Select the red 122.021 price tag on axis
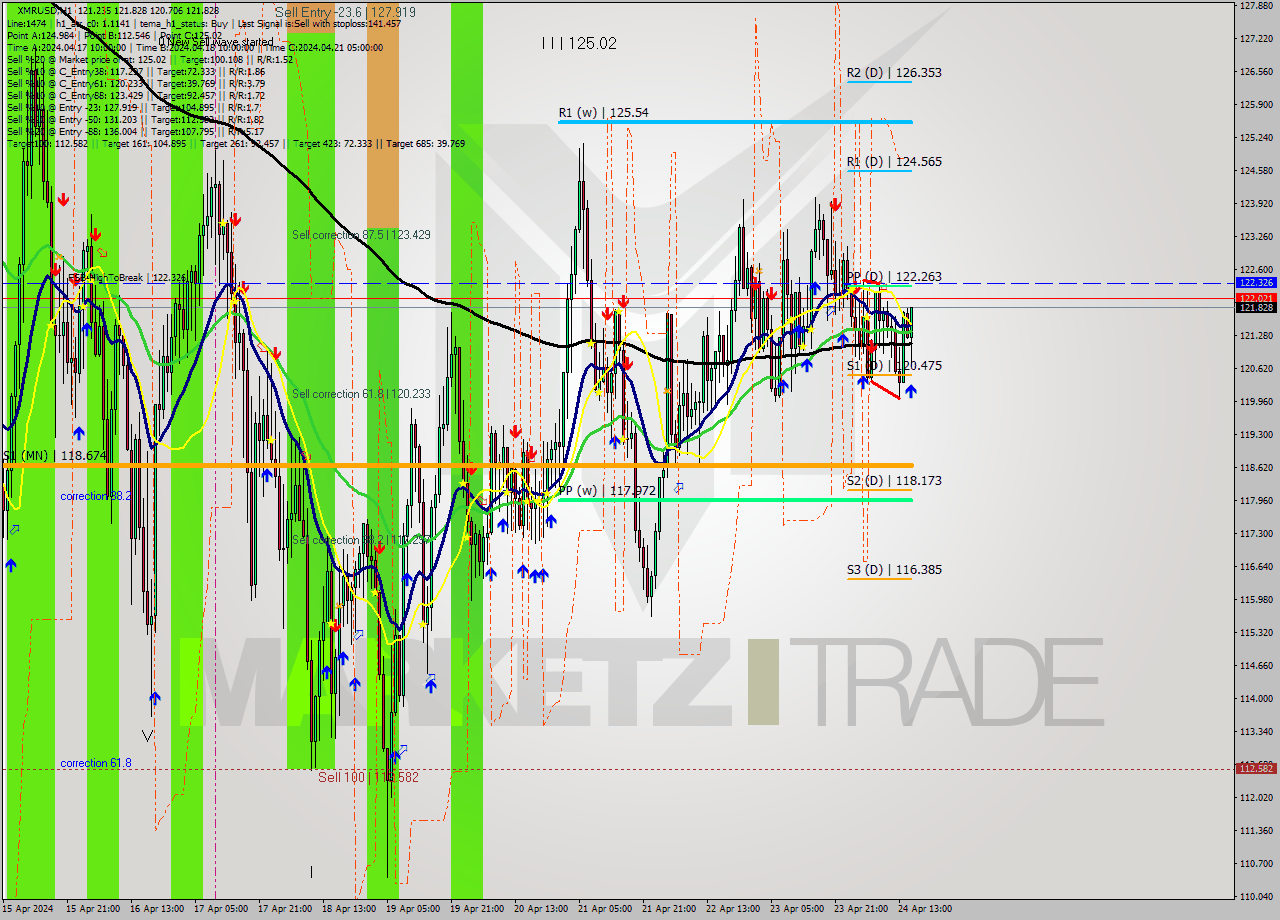 point(1256,298)
